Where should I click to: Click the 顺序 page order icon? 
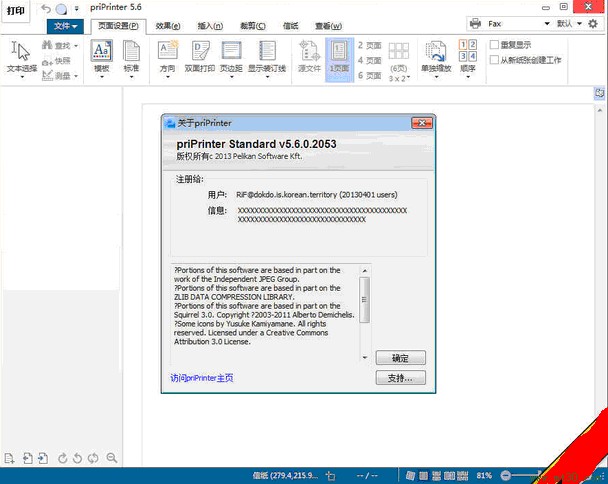tap(467, 57)
